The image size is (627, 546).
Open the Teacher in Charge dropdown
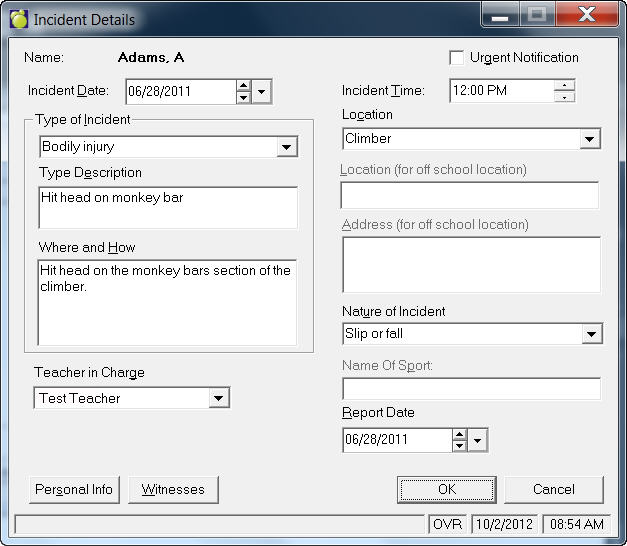[x=218, y=399]
